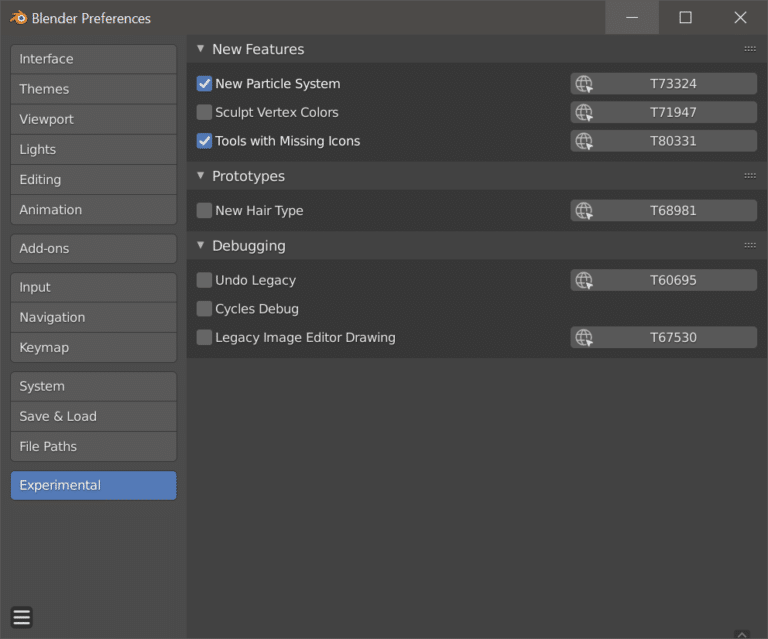Open the Viewport preferences tab
Viewport: 768px width, 639px height.
point(94,119)
